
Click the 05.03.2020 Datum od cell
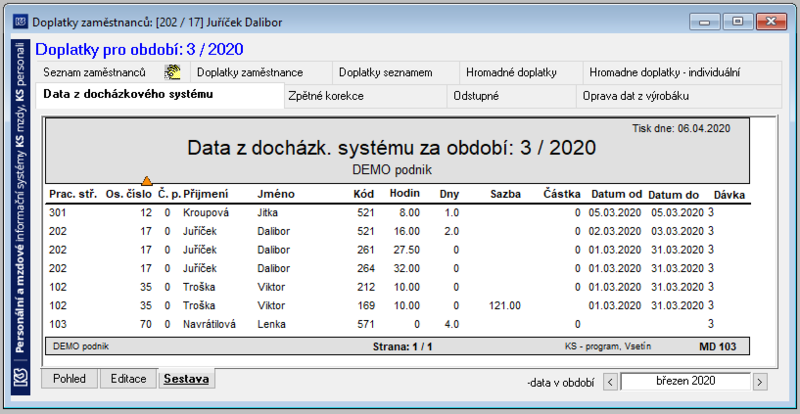(615, 213)
